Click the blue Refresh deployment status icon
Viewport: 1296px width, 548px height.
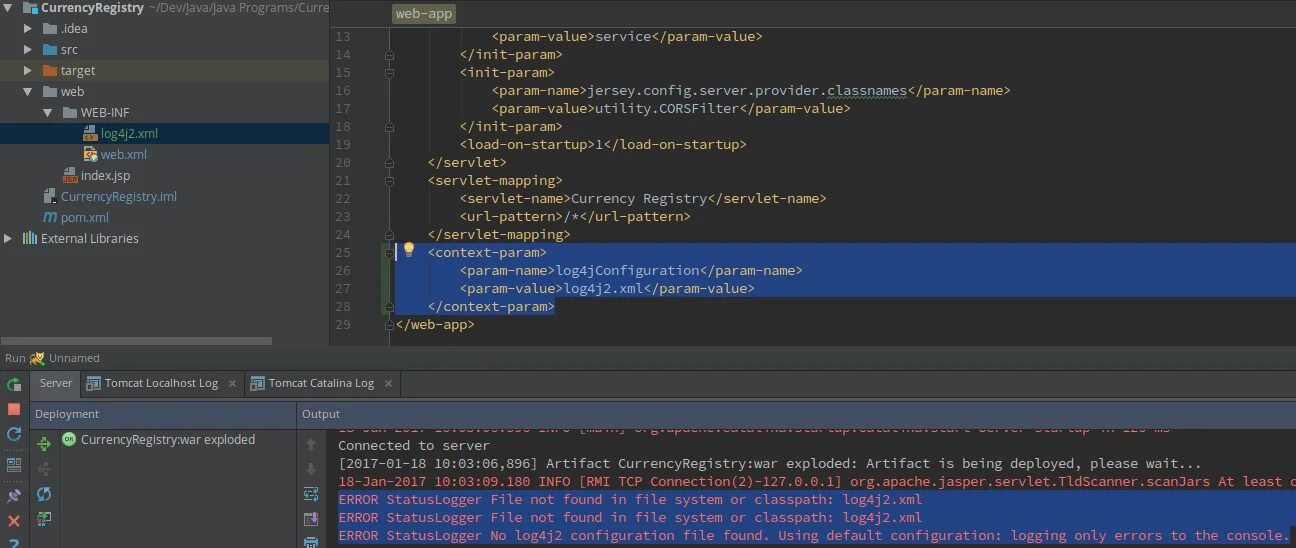[x=44, y=494]
